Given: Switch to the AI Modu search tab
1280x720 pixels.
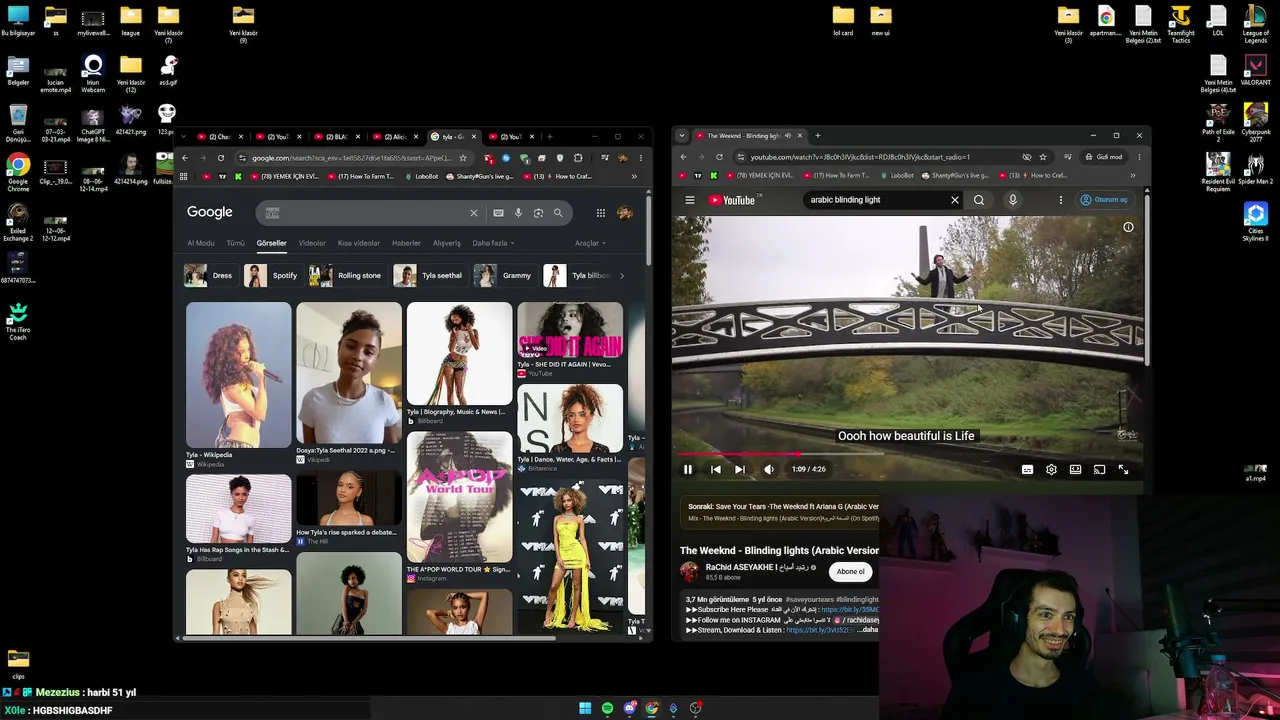Looking at the screenshot, I should click(201, 243).
